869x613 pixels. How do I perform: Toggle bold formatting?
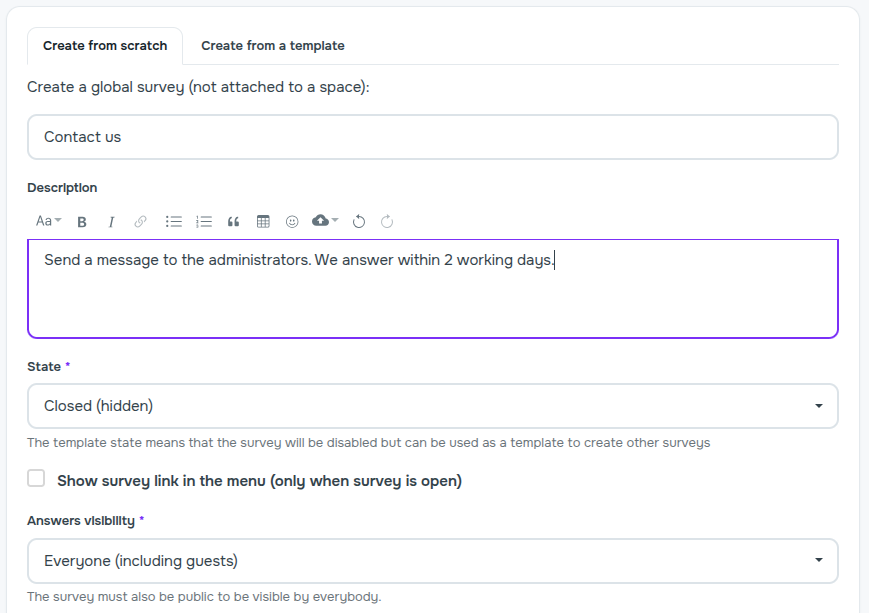click(x=81, y=222)
